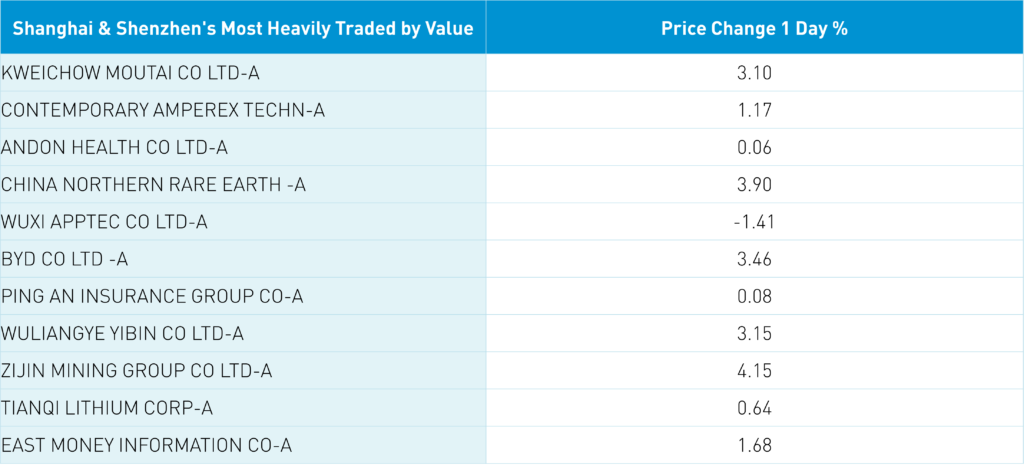Click the 'Price Change 1 Day %' column header
Viewport: 1024px width, 468px height.
pos(754,28)
